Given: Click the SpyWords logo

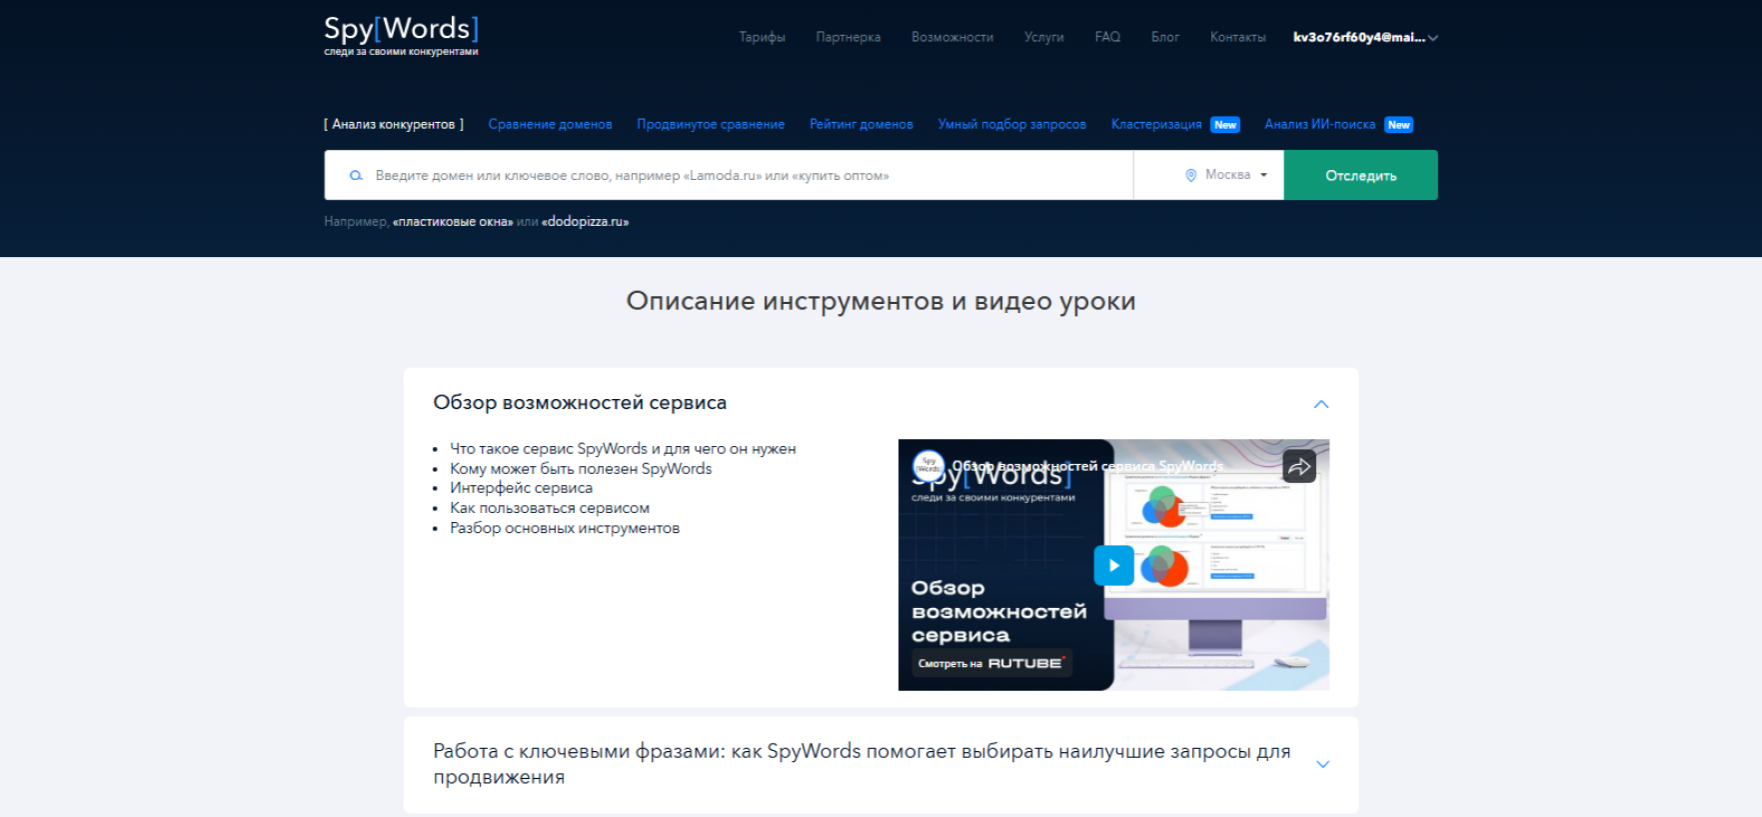Looking at the screenshot, I should point(401,35).
